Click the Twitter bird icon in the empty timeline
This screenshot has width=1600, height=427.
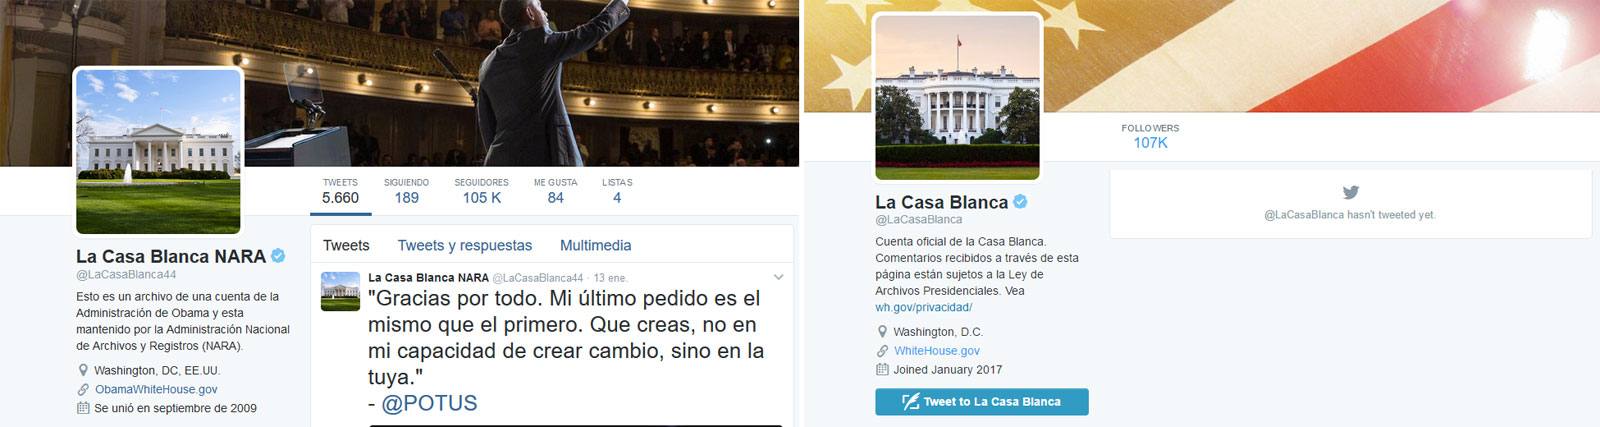1350,192
